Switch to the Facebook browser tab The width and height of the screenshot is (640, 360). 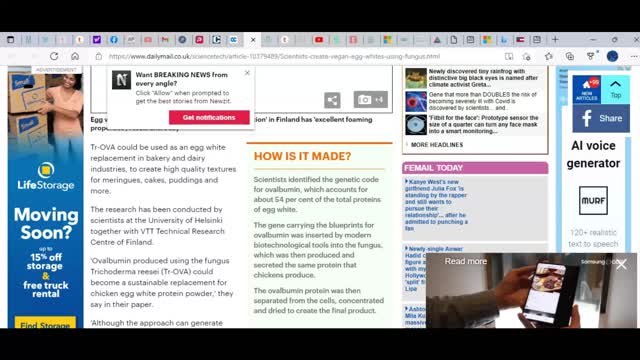114,40
